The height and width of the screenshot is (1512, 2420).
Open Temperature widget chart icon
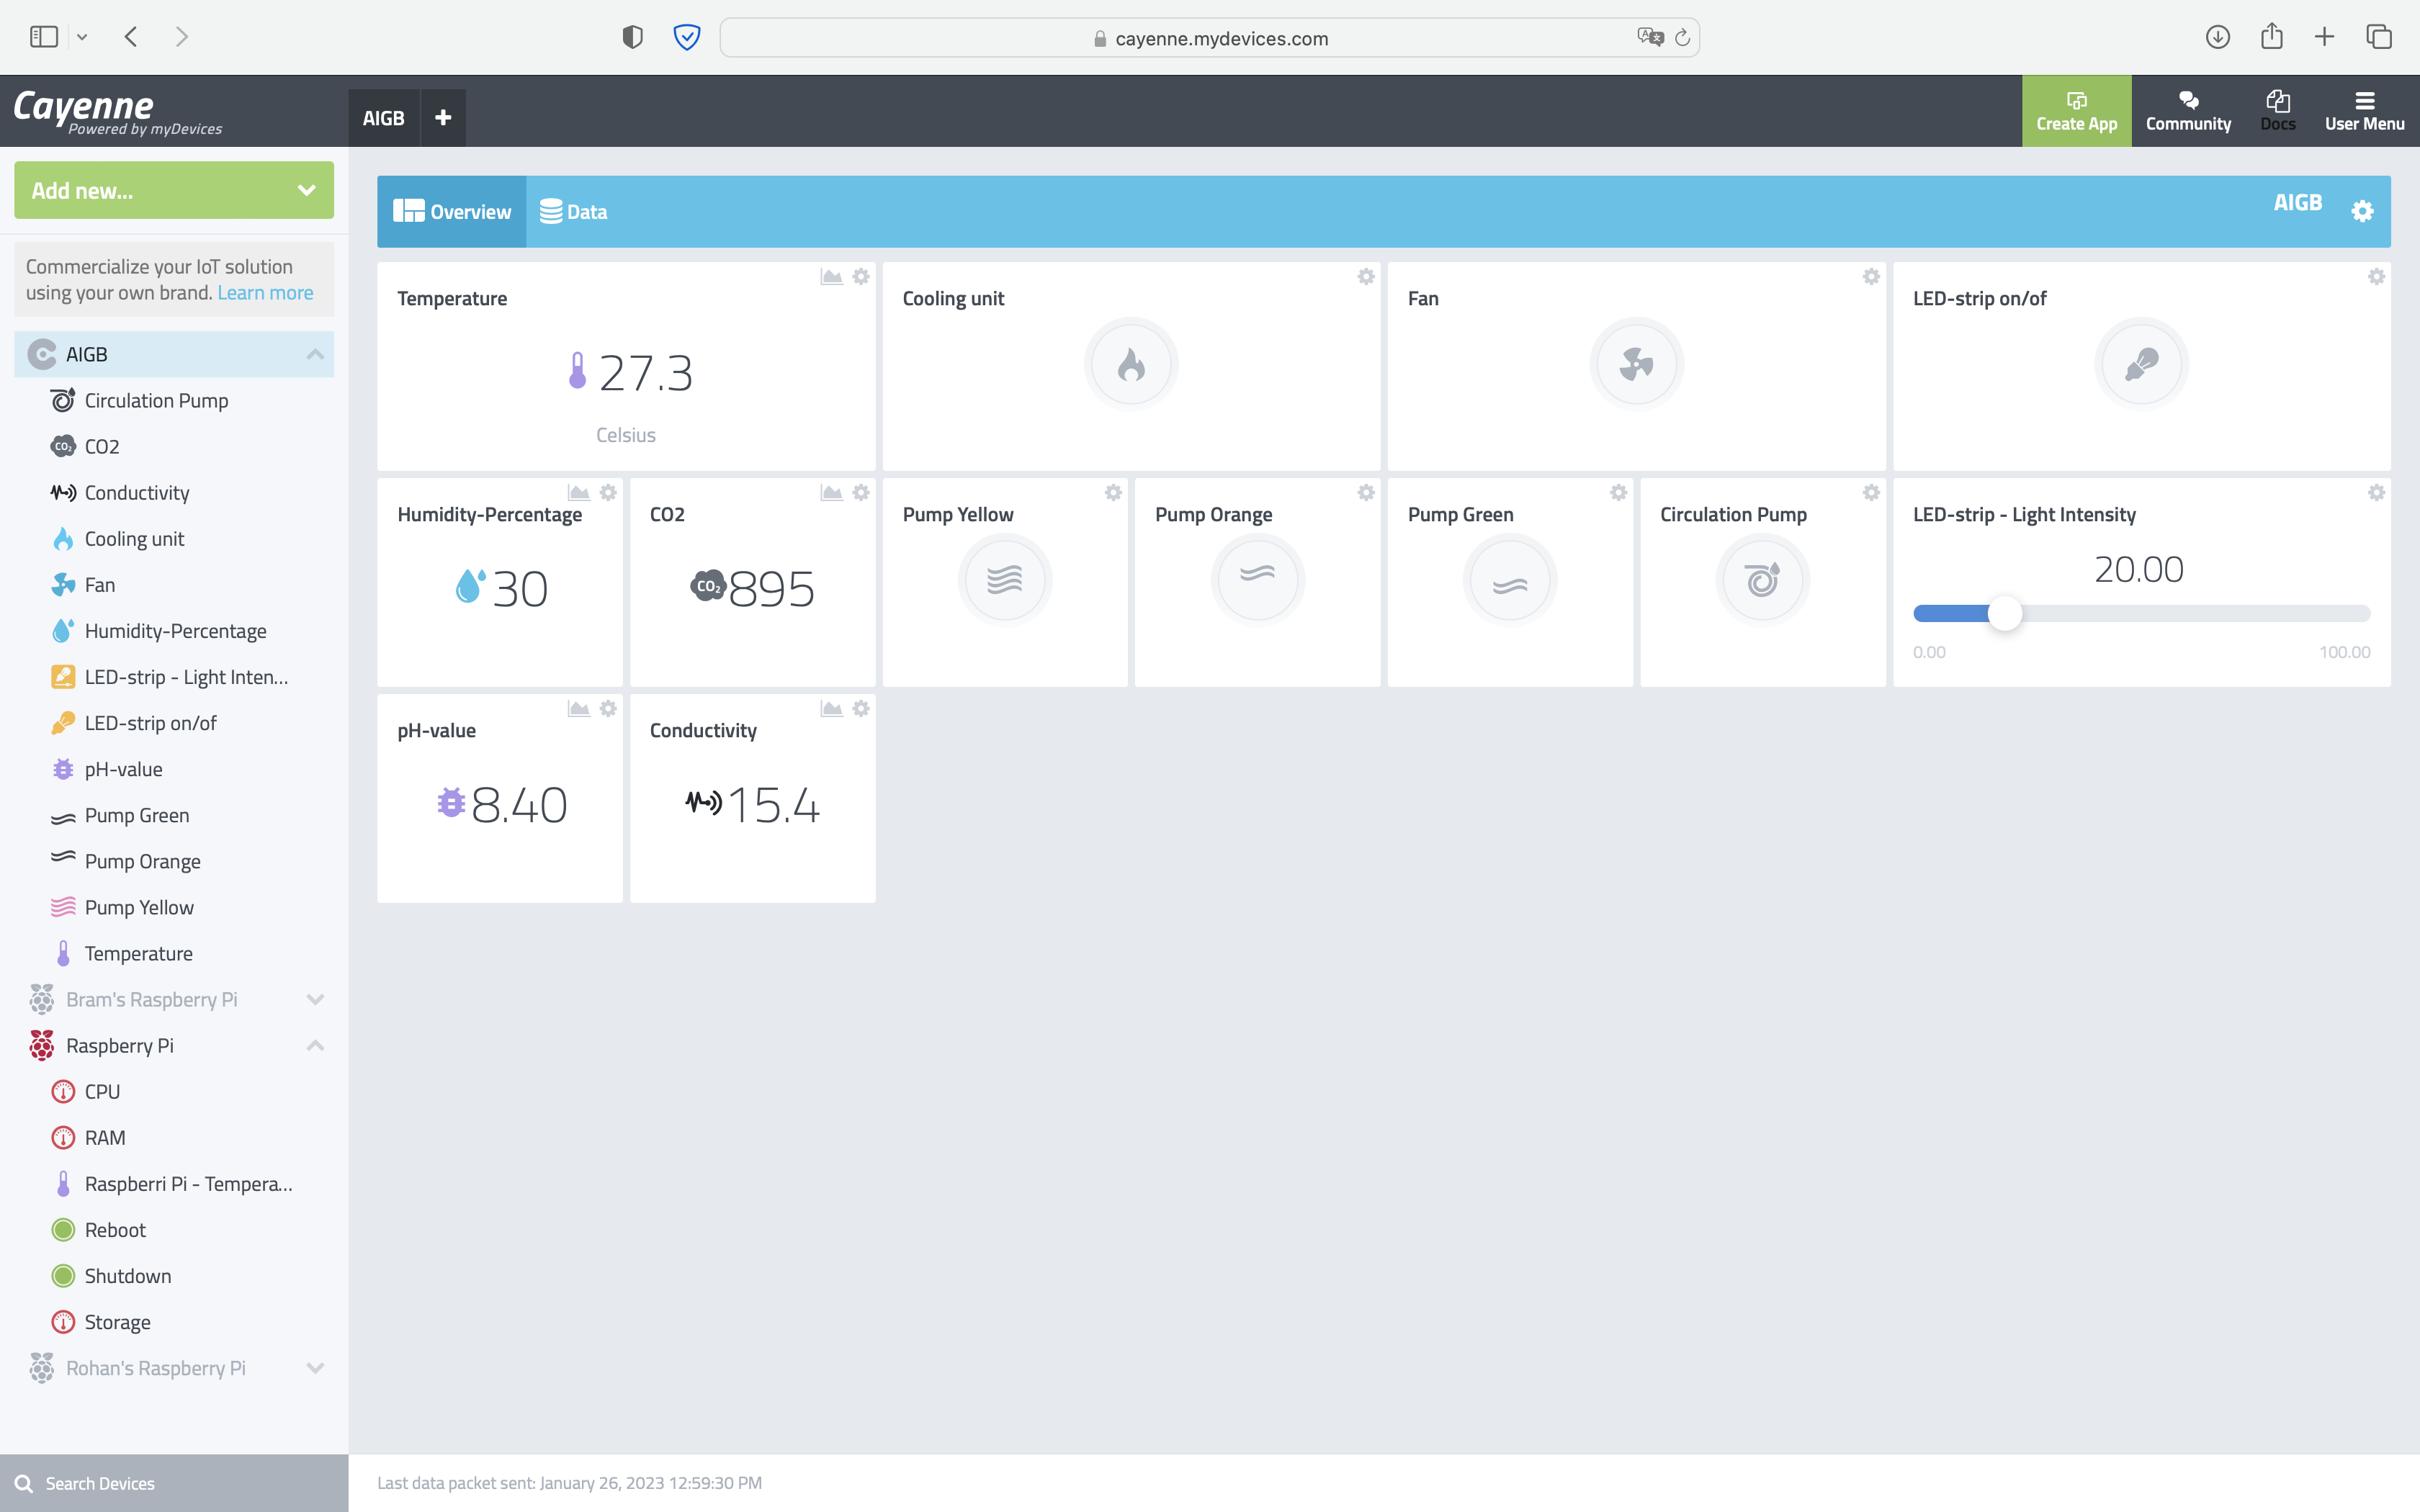point(831,277)
